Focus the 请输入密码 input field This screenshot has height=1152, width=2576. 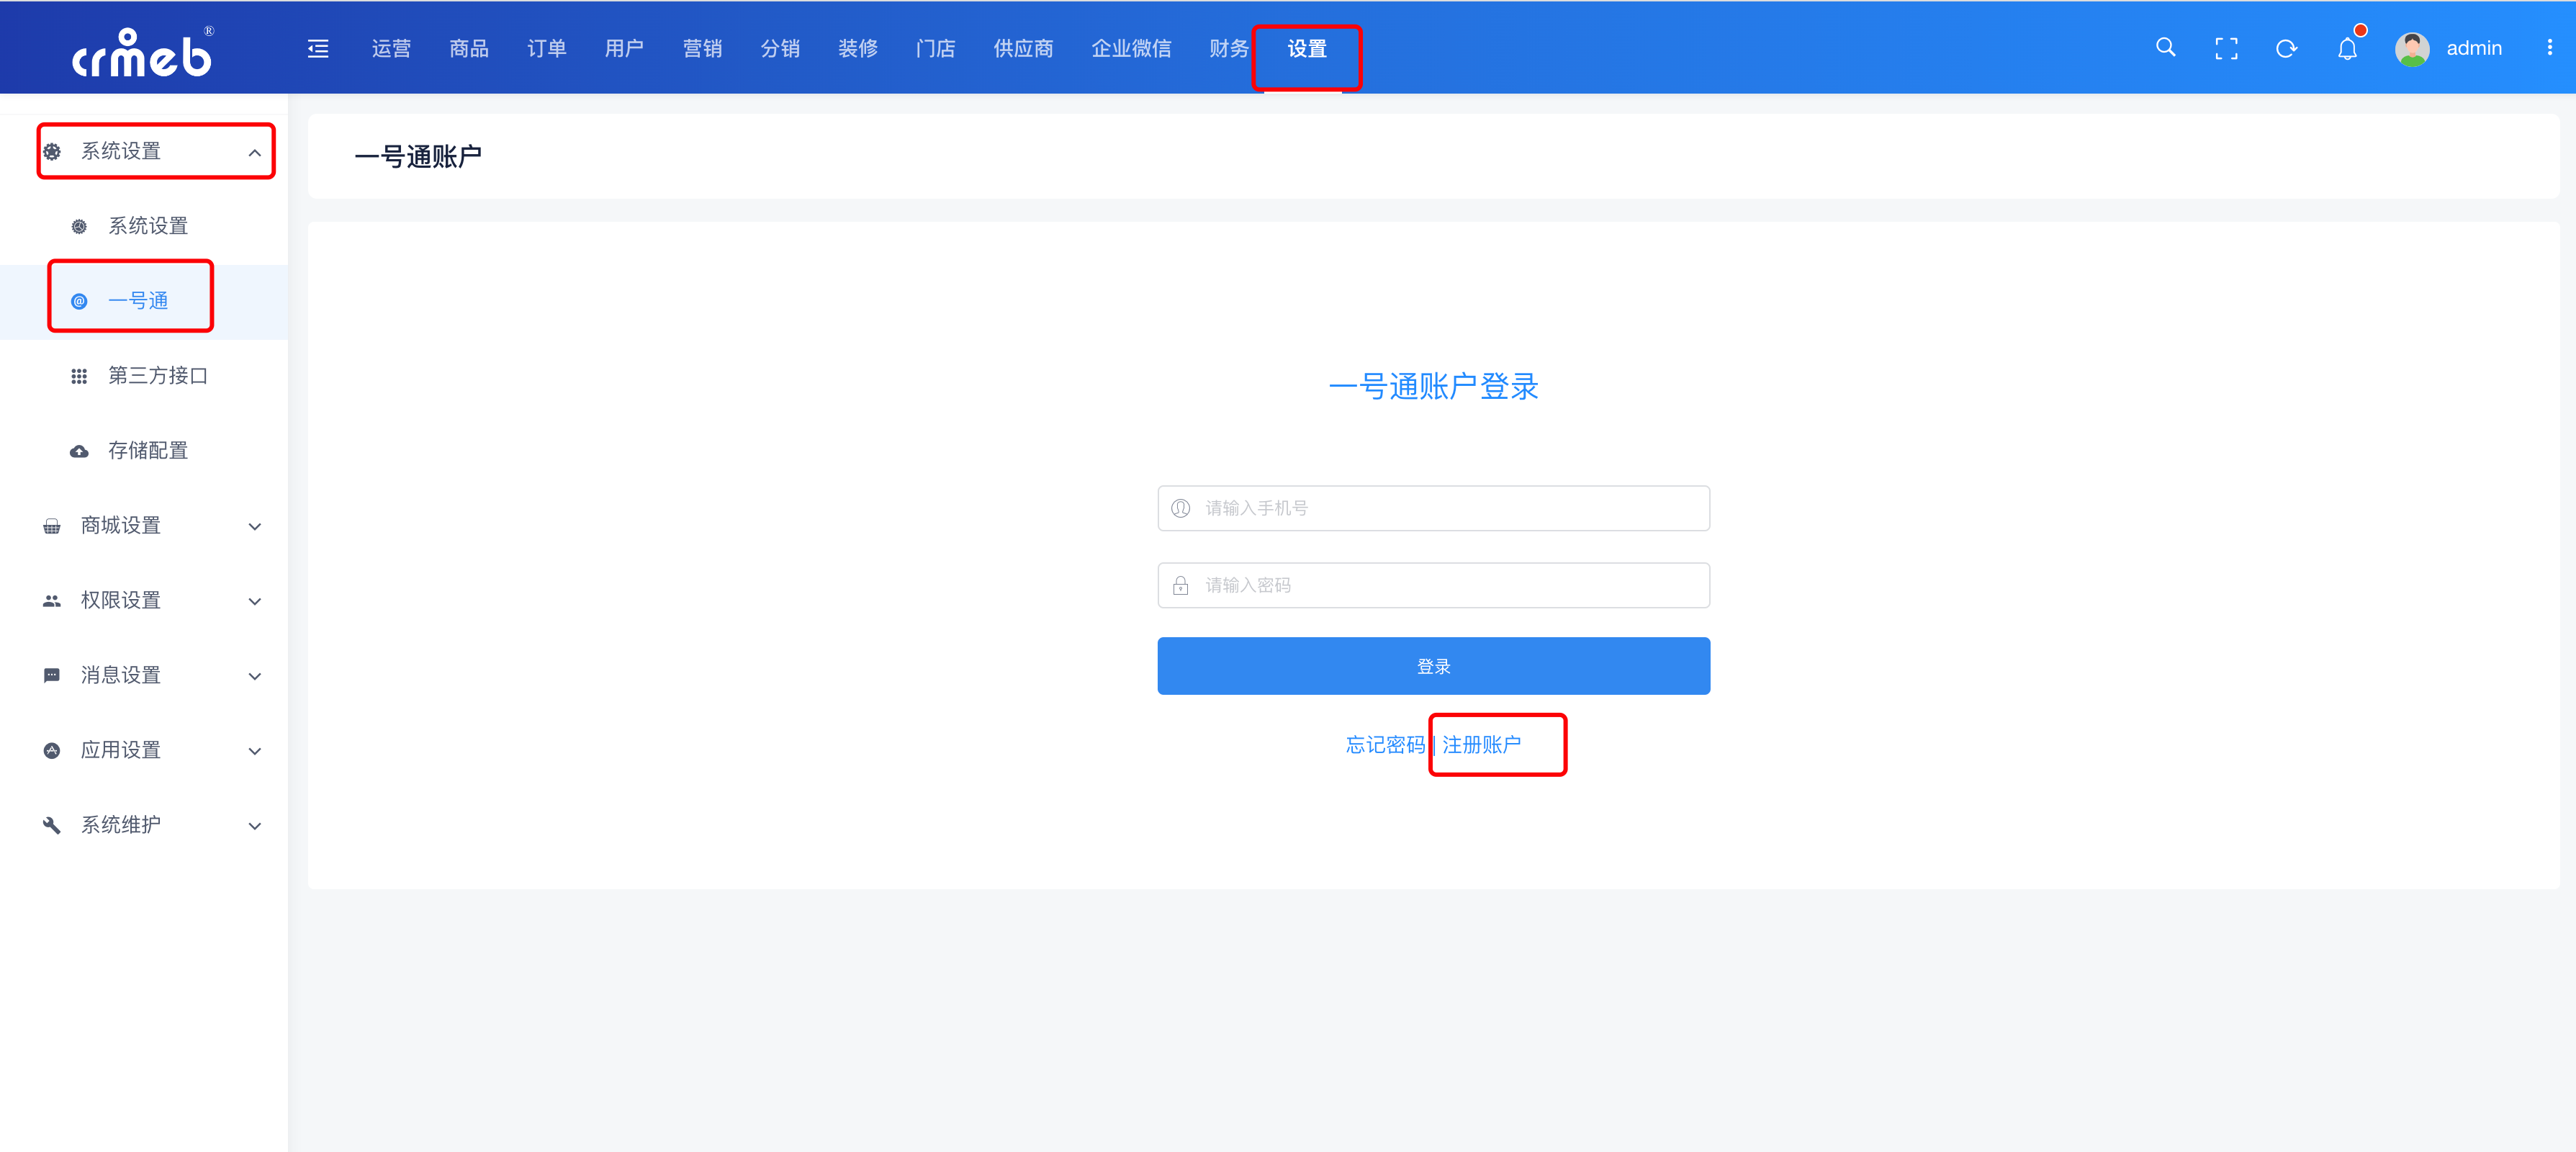point(1433,586)
